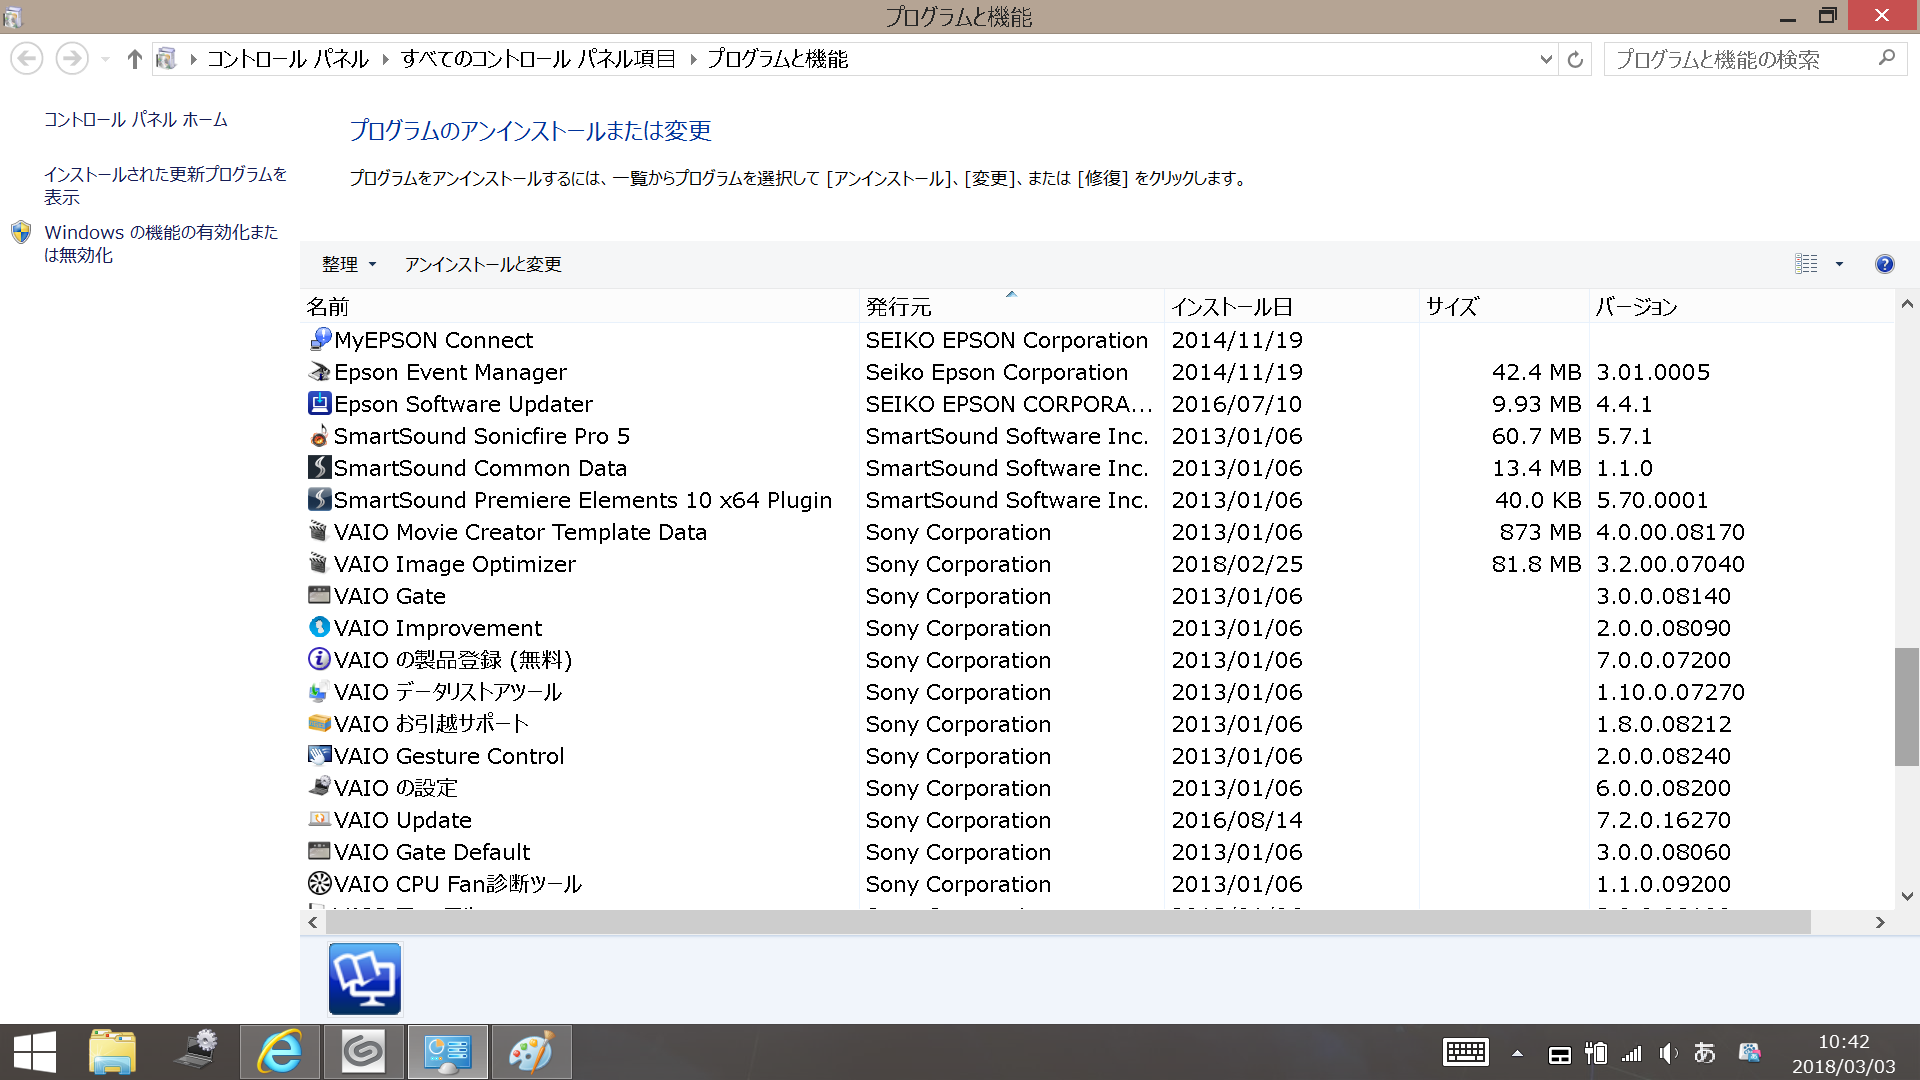Sort by the サイズ column header
1920x1080 pixels.
click(x=1452, y=307)
